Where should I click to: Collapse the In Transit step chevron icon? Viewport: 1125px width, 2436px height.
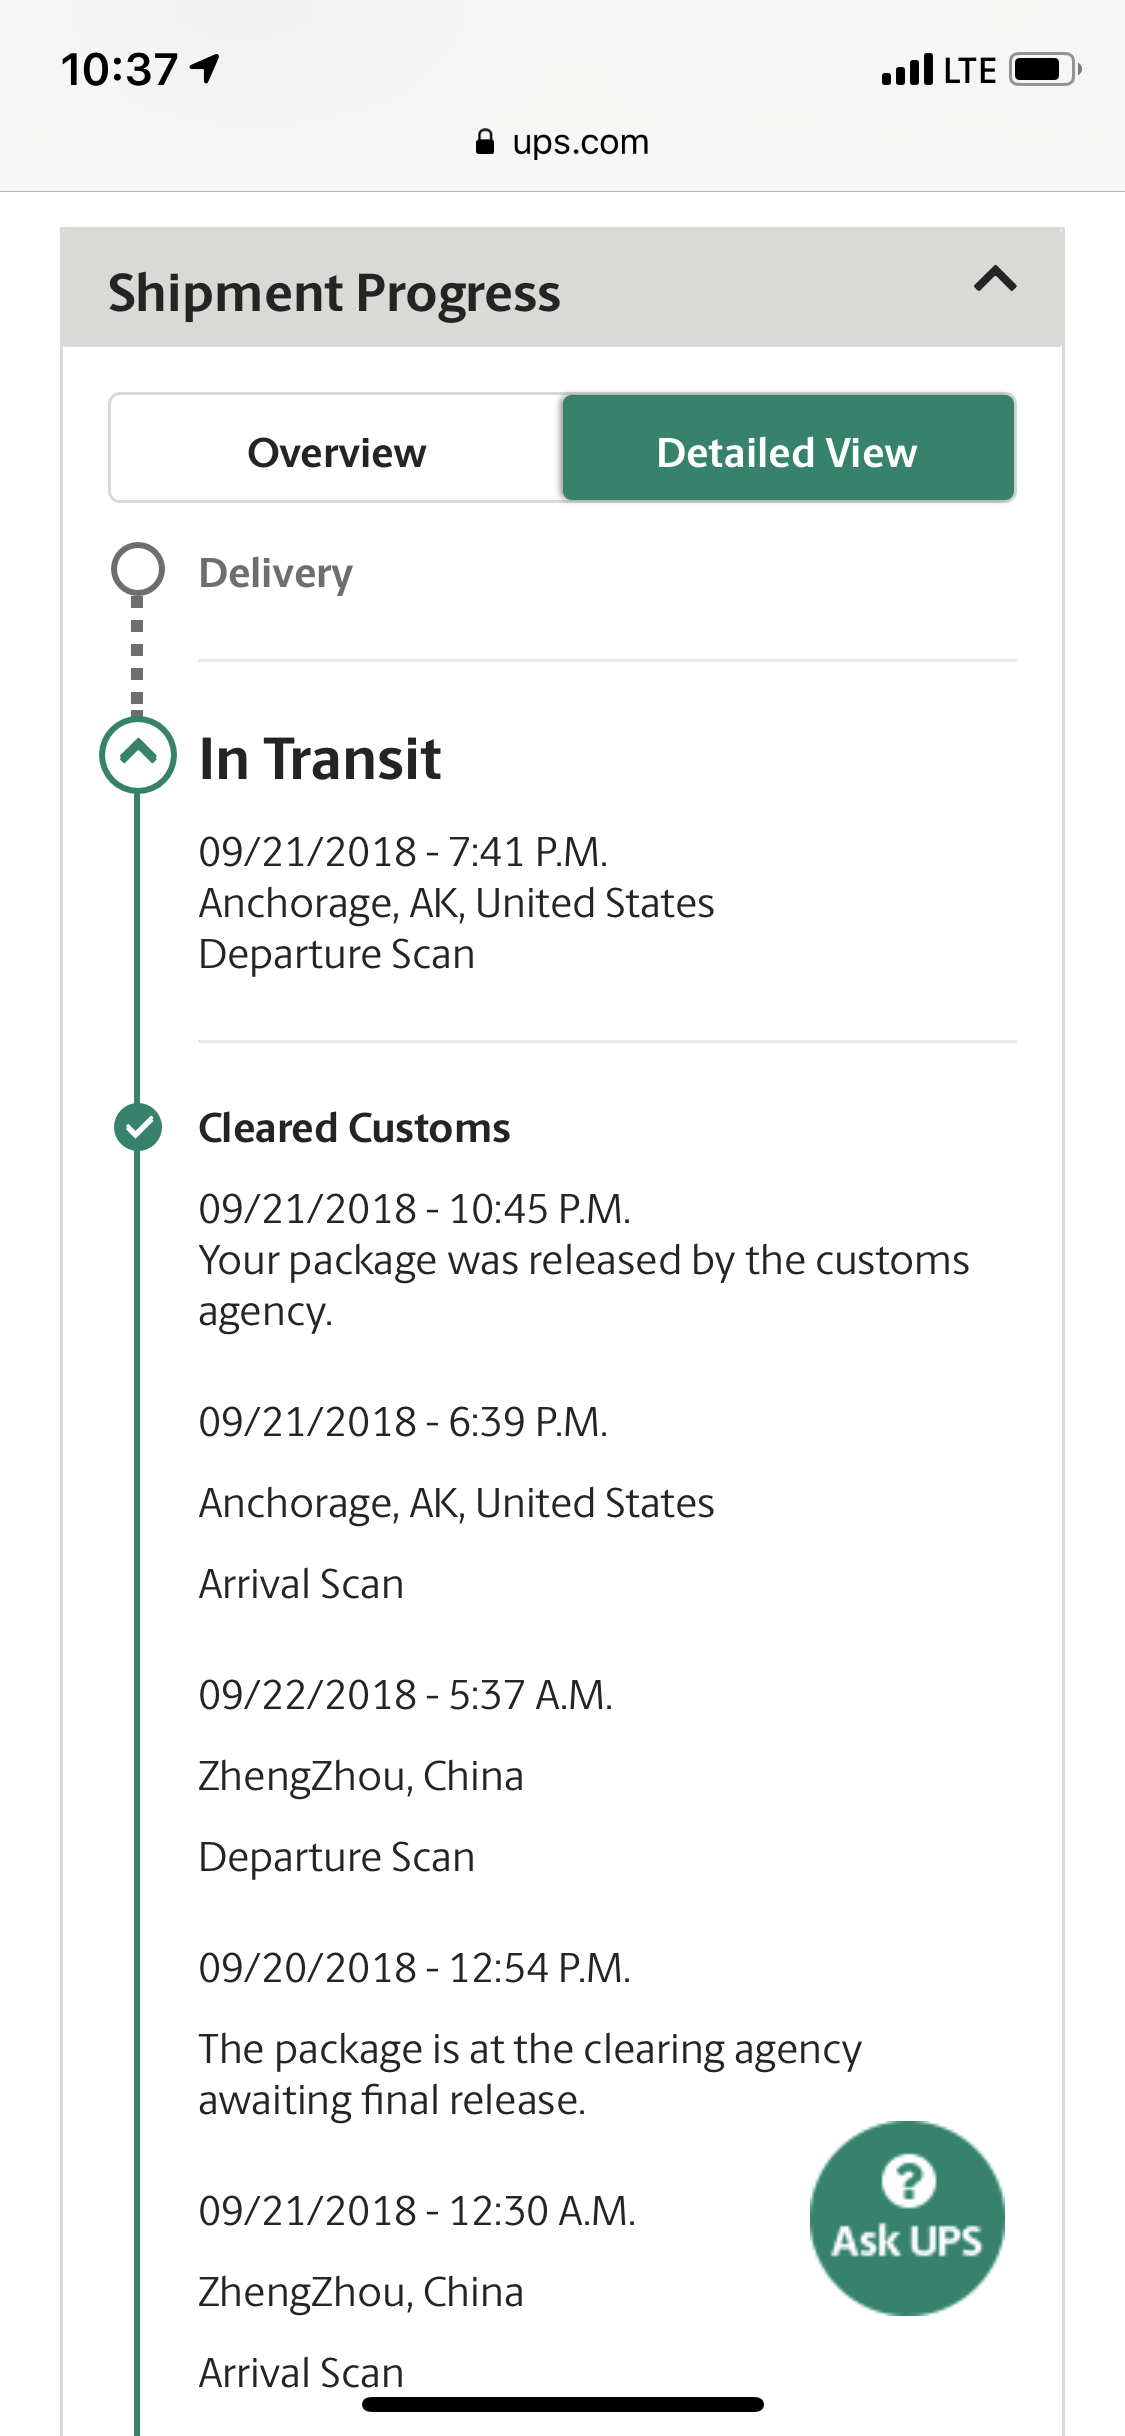(x=138, y=755)
